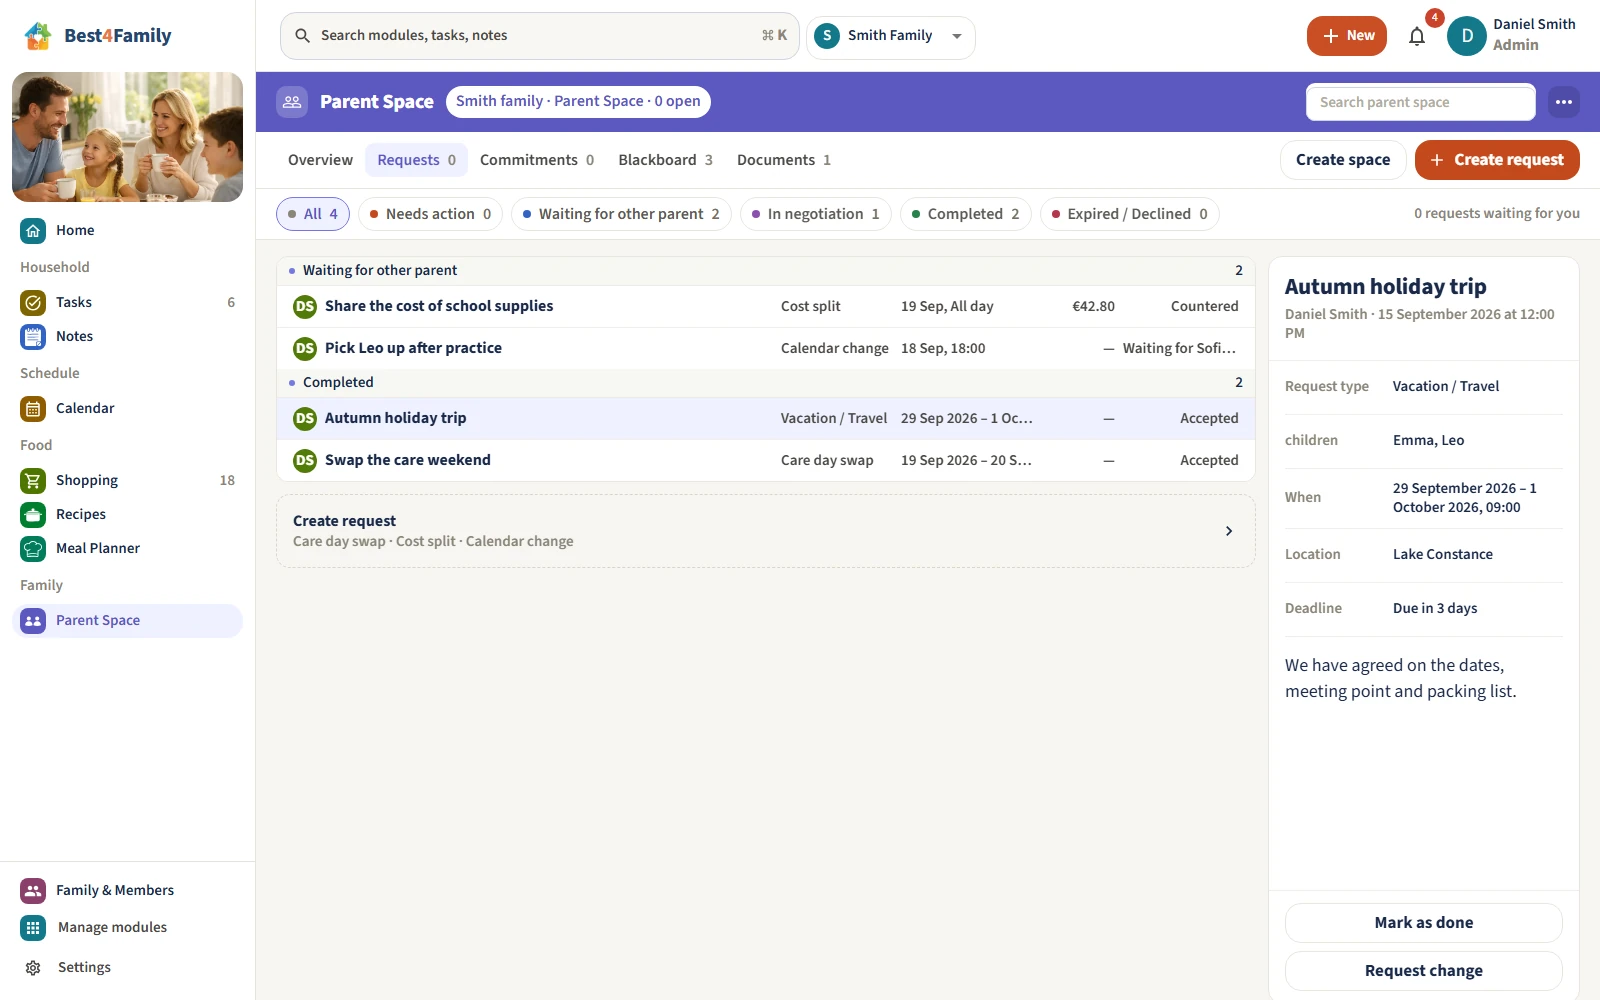Filter requests by In negotiation

(x=815, y=214)
